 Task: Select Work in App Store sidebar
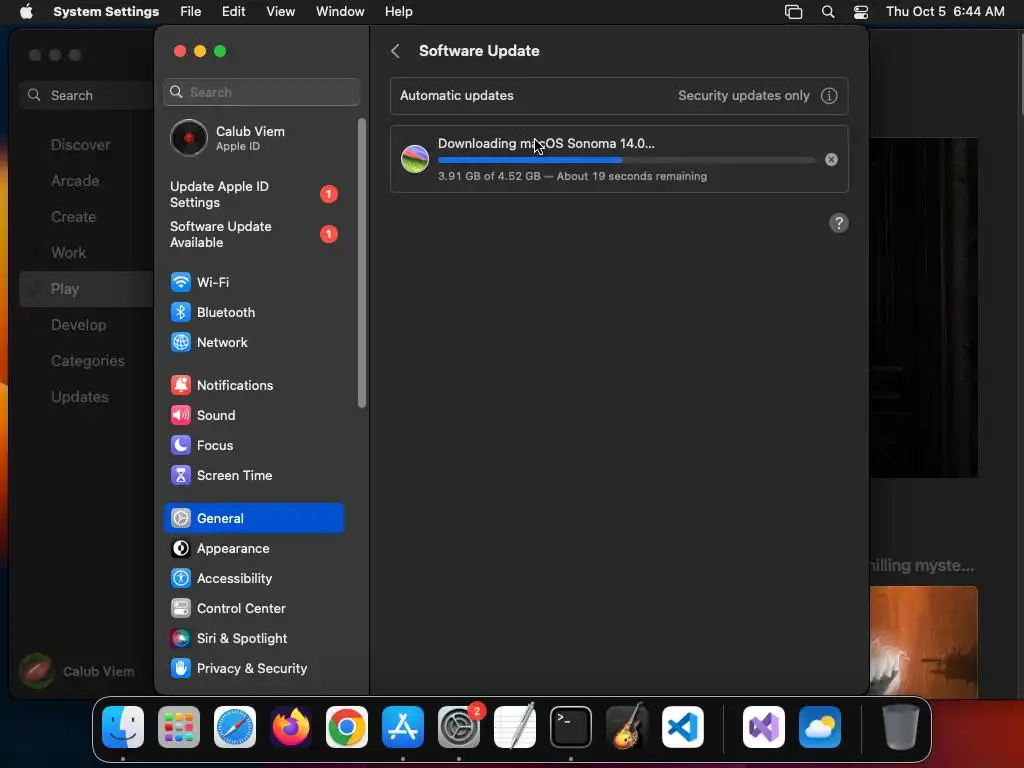point(69,253)
